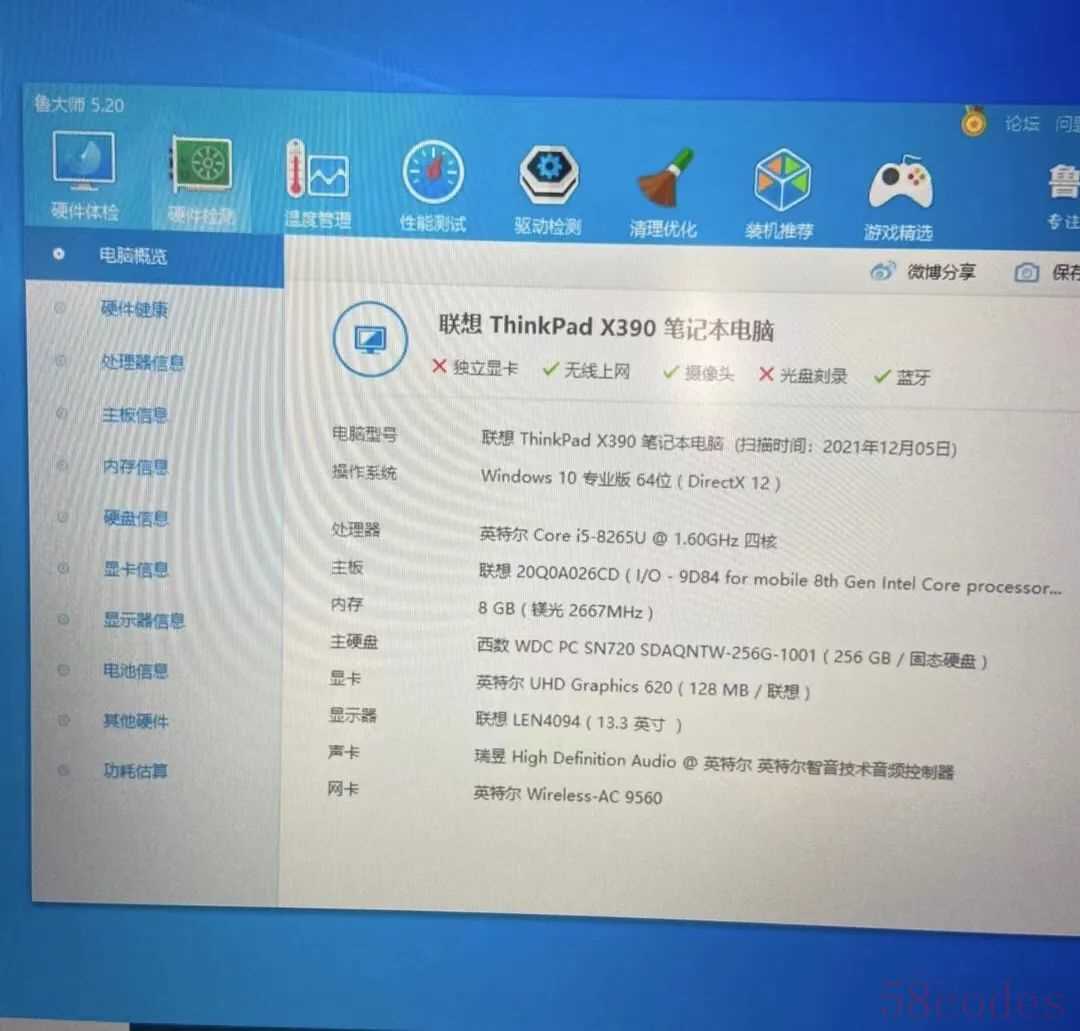Click the 光盘刻录 red X status
Screen dimensions: 1080x1031
pyautogui.click(x=803, y=375)
